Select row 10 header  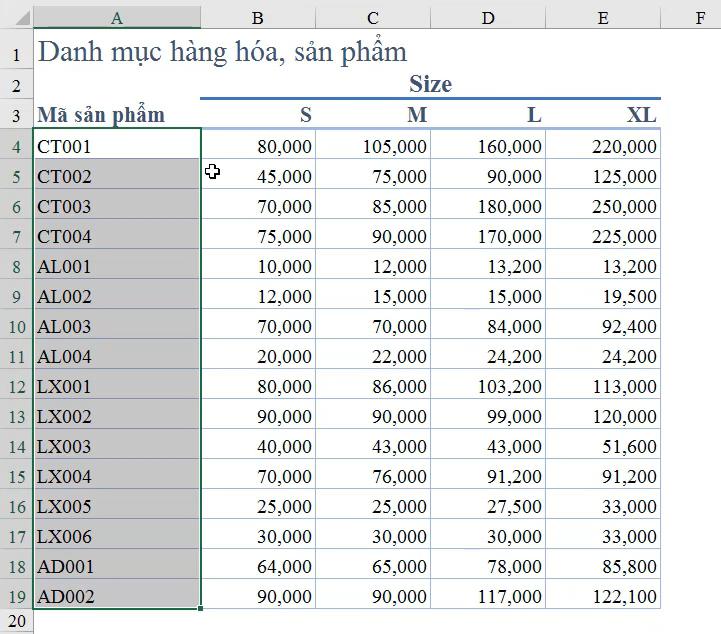click(17, 326)
